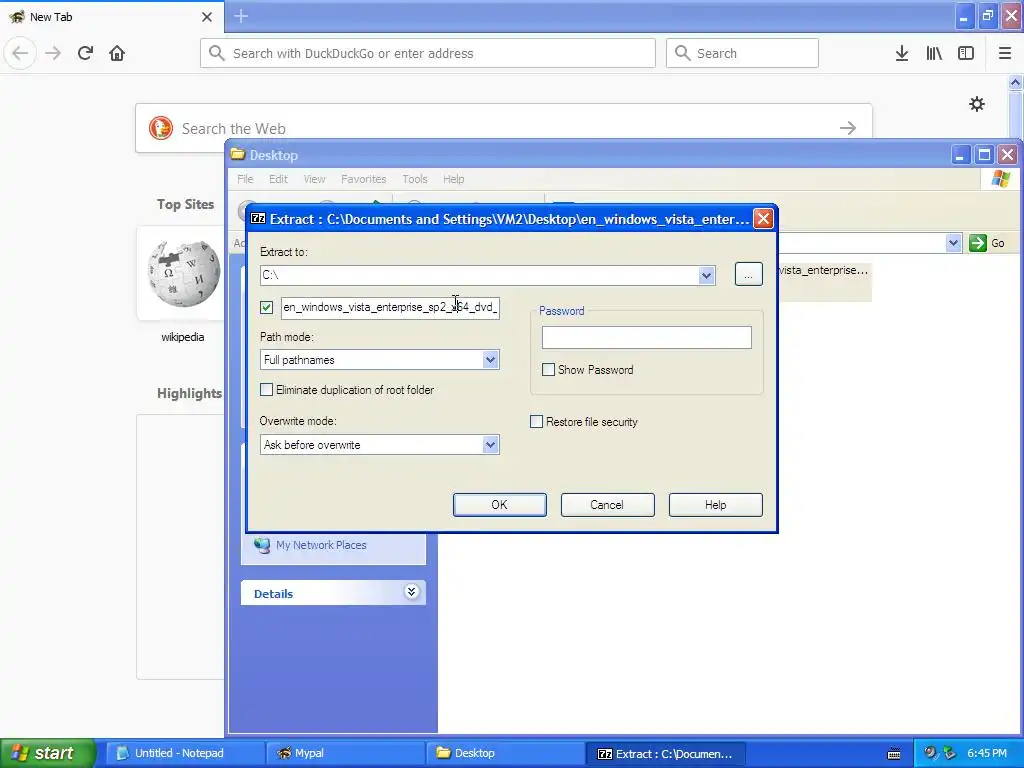This screenshot has width=1024, height=768.
Task: Open the Explorer address bar dropdown
Action: (x=953, y=243)
